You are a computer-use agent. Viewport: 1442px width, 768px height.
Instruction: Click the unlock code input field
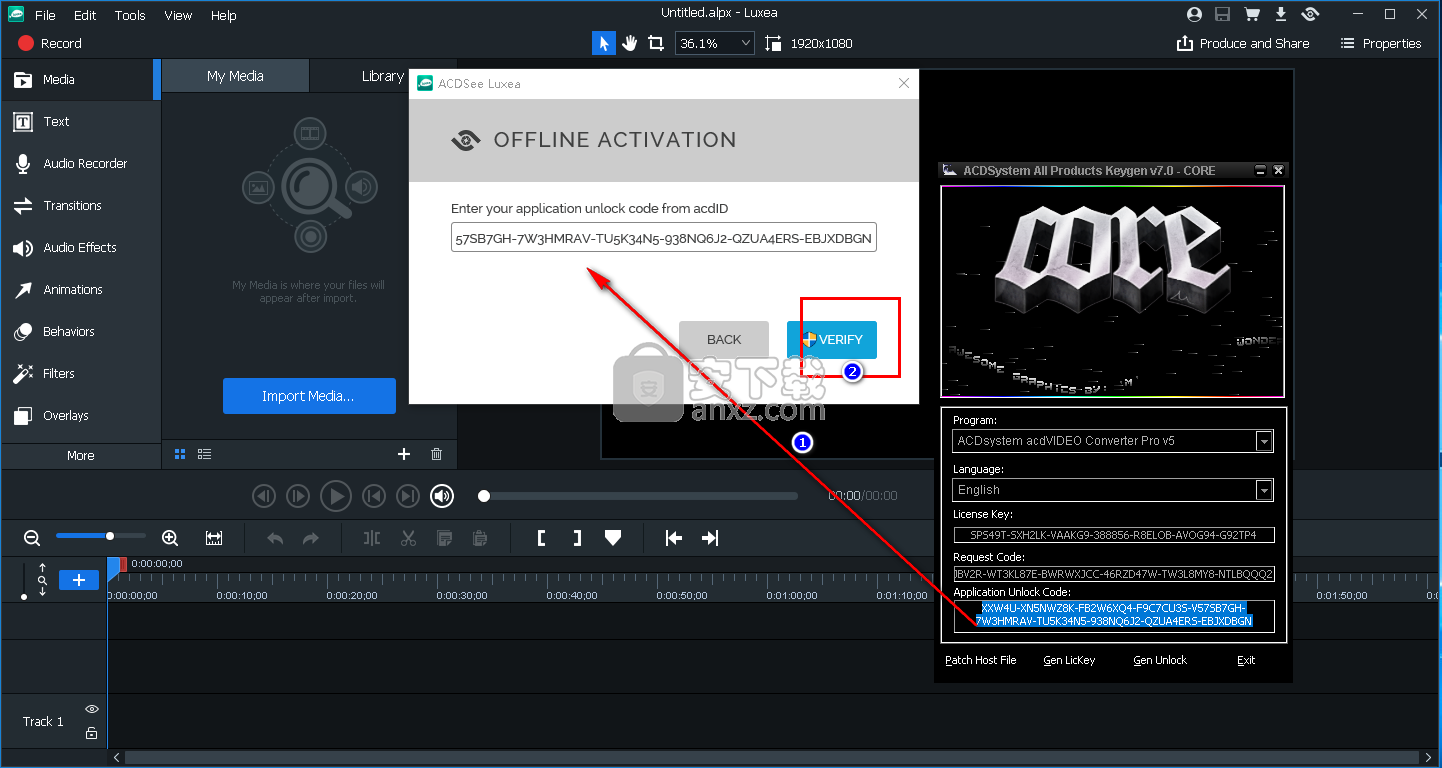pos(663,237)
